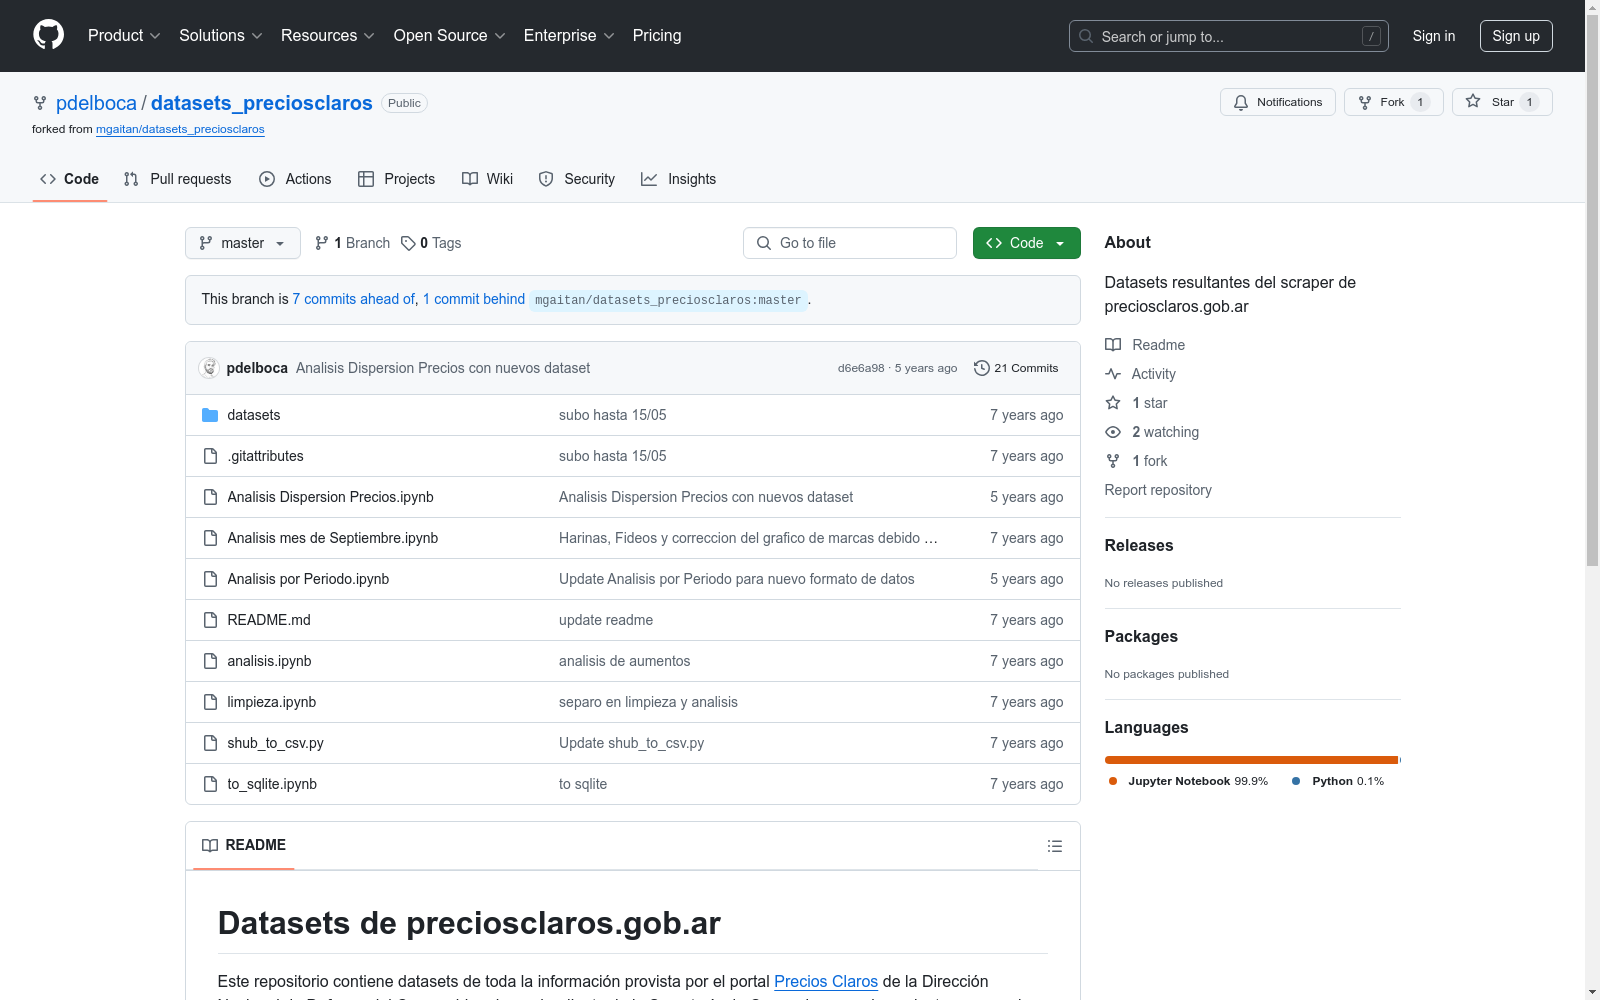Open the Pull requests tab
This screenshot has height=1000, width=1600.
178,179
